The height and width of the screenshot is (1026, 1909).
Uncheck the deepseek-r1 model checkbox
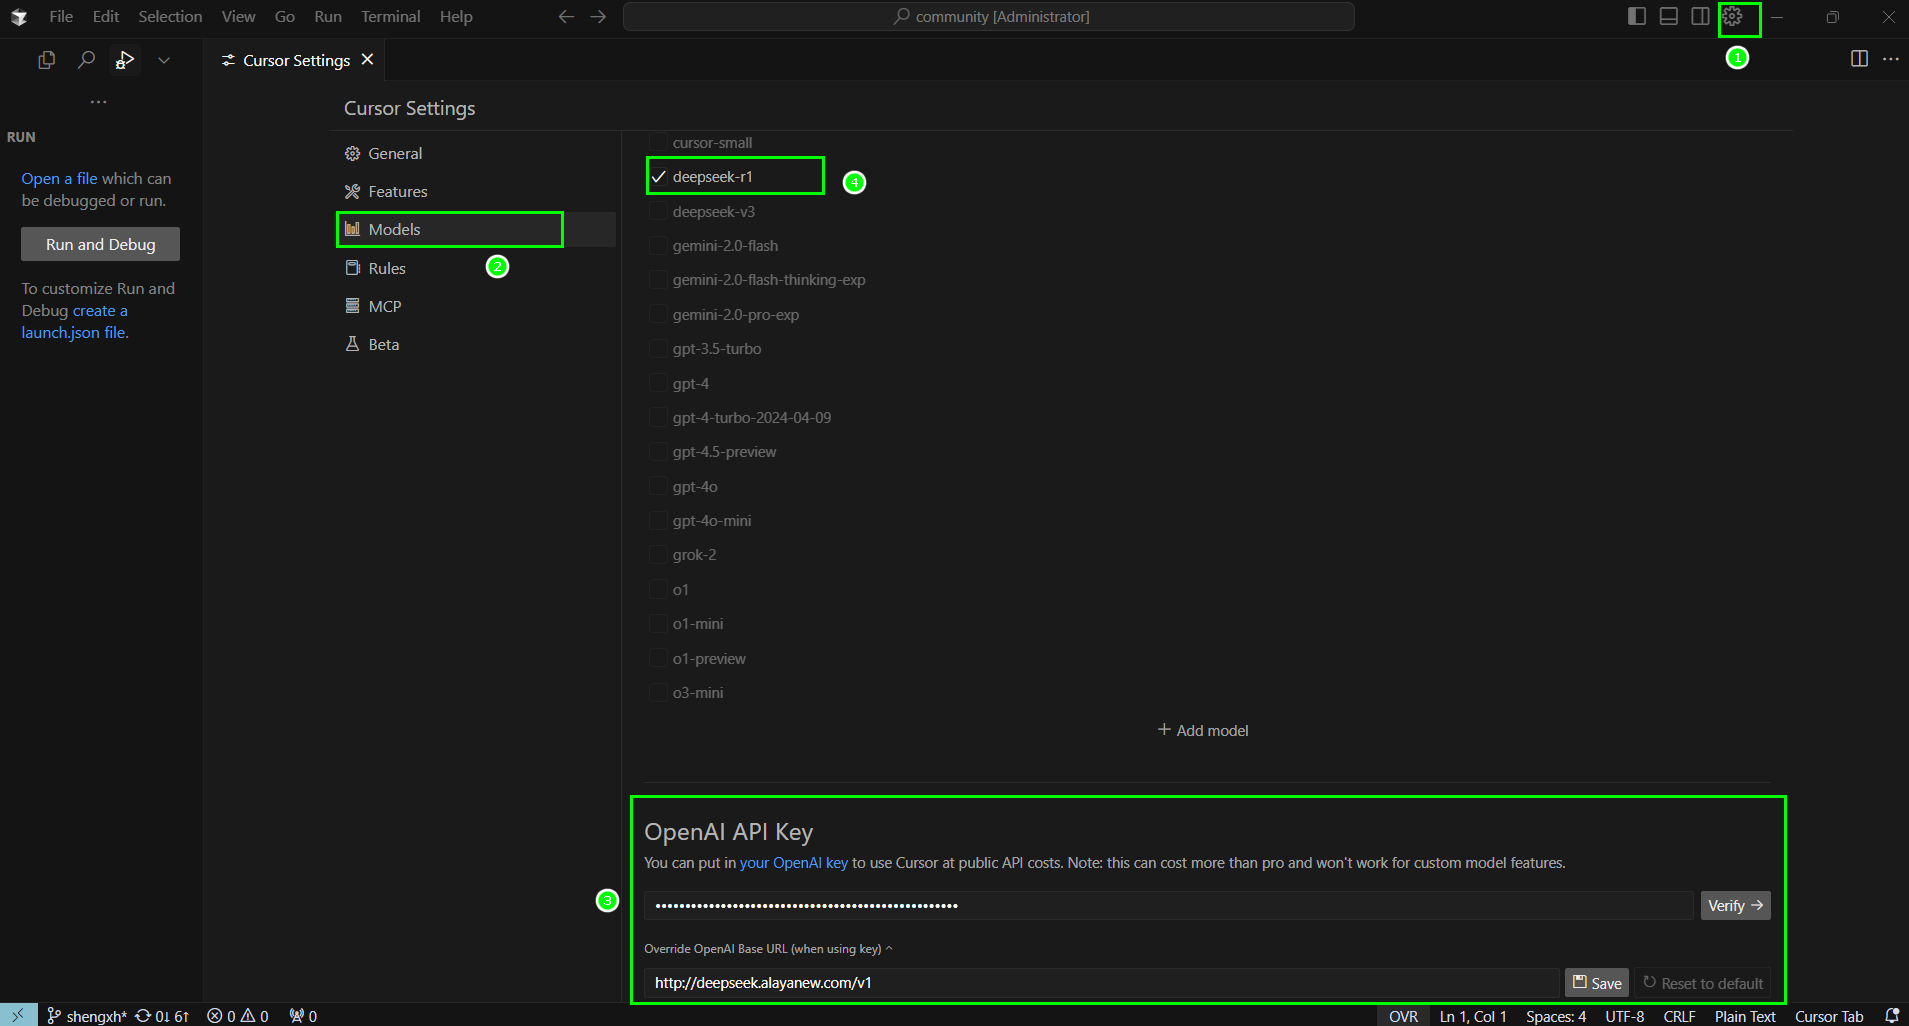659,177
